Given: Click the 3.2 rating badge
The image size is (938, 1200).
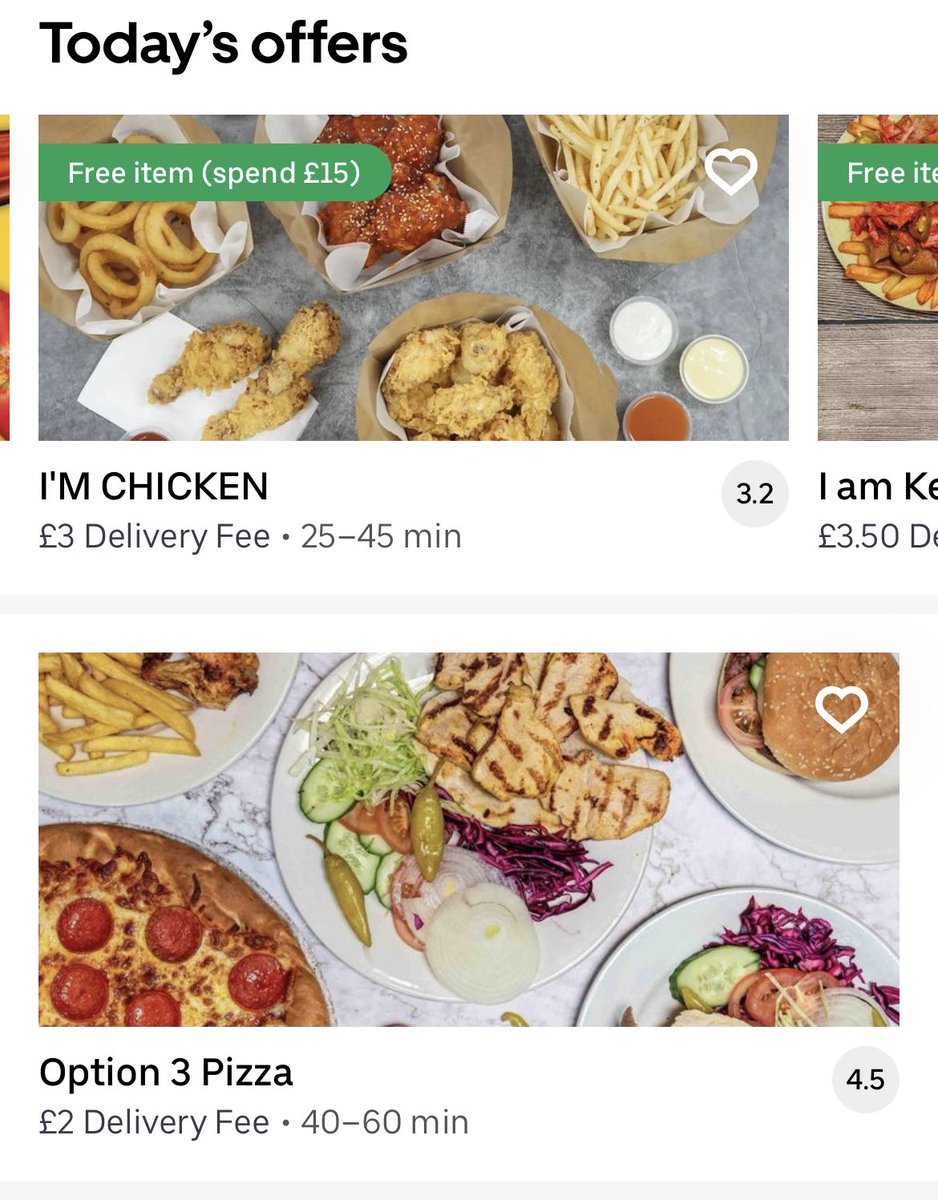Looking at the screenshot, I should pyautogui.click(x=754, y=493).
